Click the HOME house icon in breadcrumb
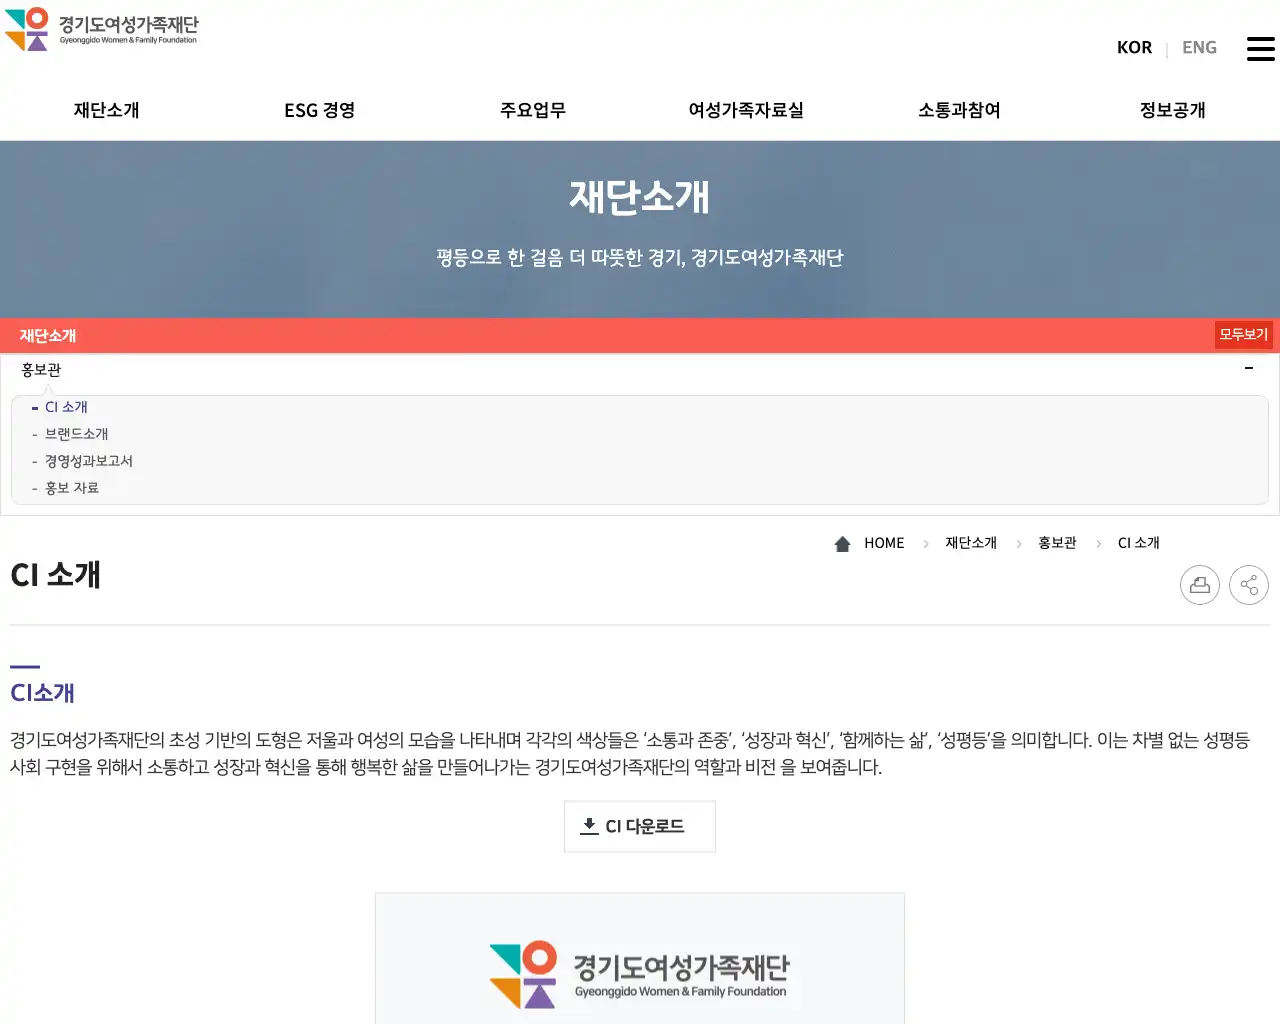 click(x=842, y=543)
